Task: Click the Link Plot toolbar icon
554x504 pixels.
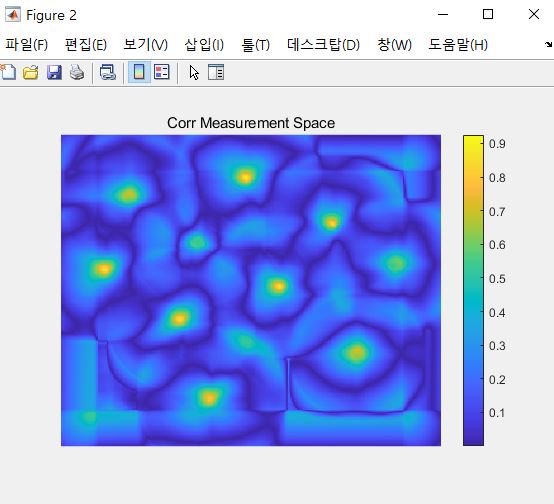Action: (x=108, y=72)
